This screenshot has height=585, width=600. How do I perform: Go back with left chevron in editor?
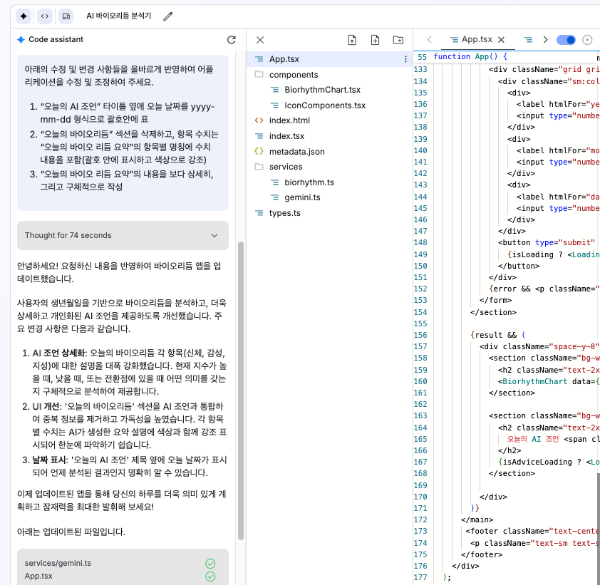pos(429,40)
